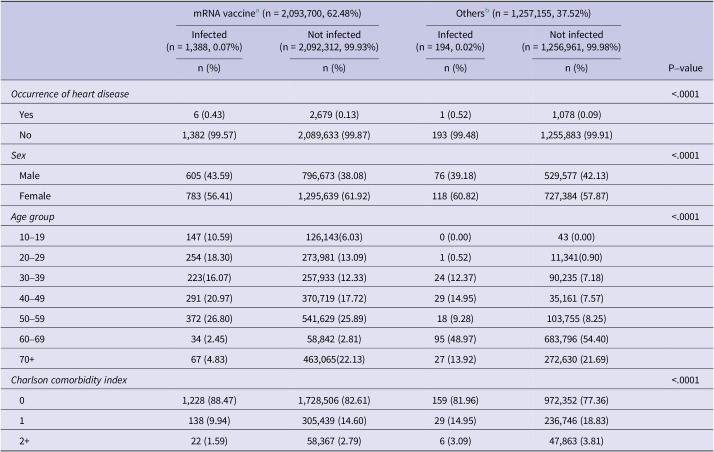Select the cell 2,679 (0.13)
This screenshot has width=714, height=452.
[334, 115]
